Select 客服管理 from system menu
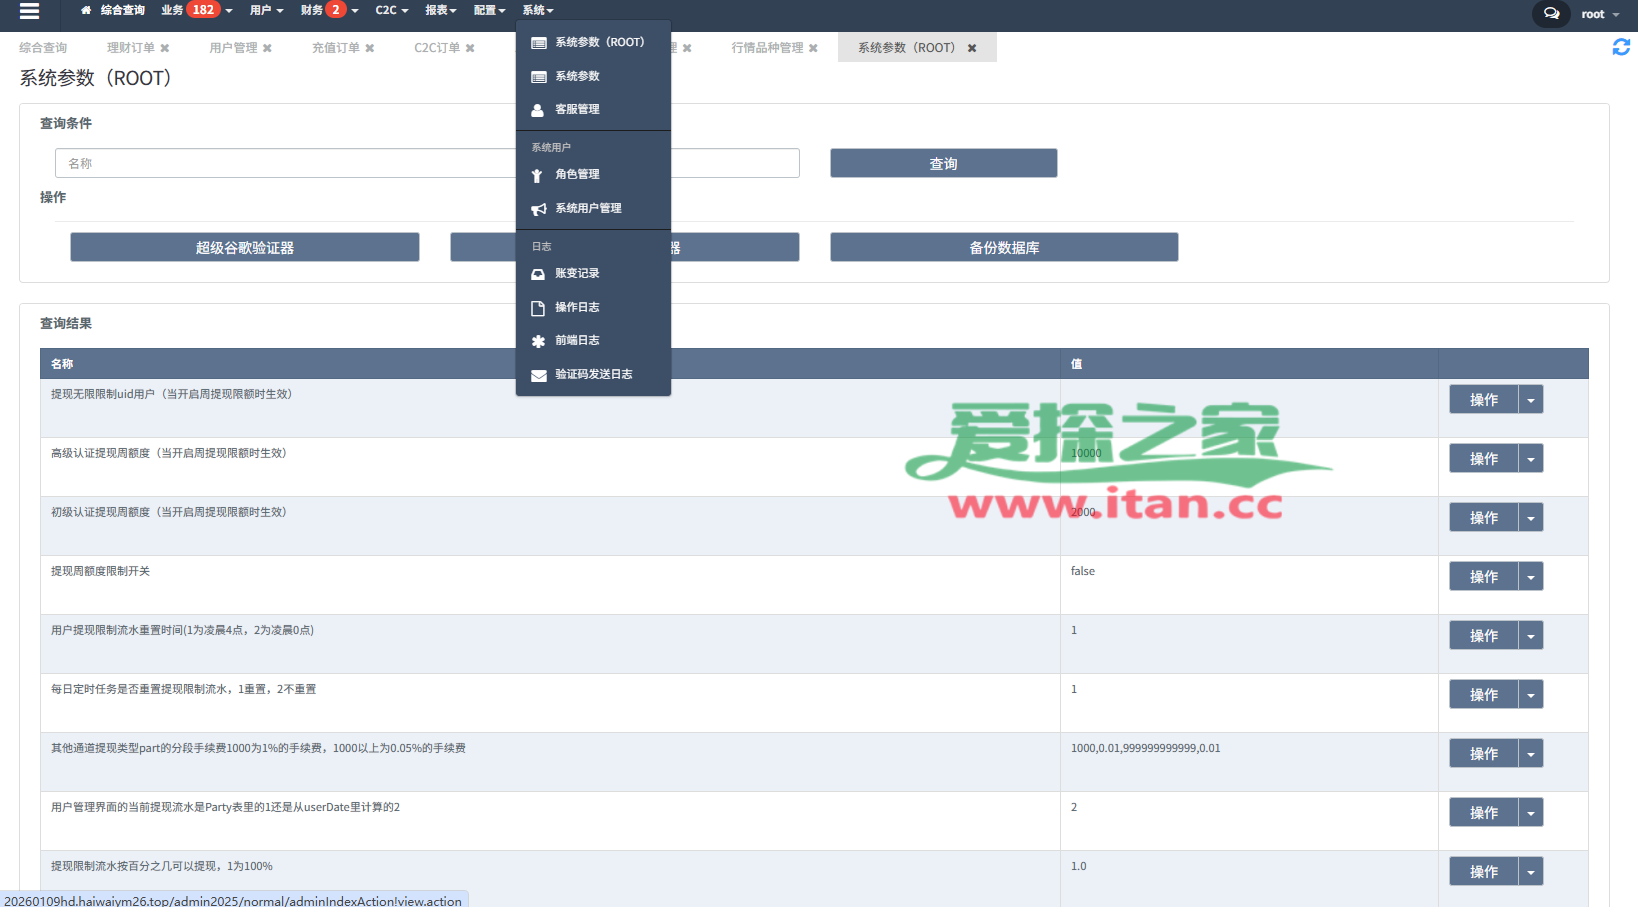Screen dimensions: 1638x907 (x=577, y=110)
